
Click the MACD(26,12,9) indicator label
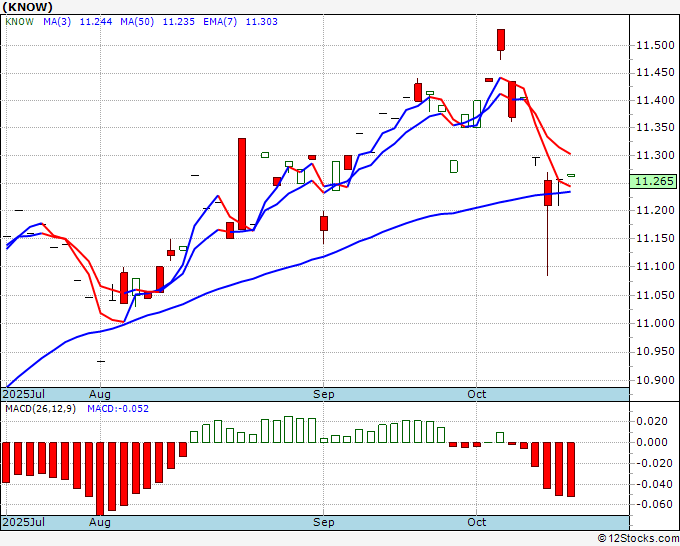click(x=40, y=409)
